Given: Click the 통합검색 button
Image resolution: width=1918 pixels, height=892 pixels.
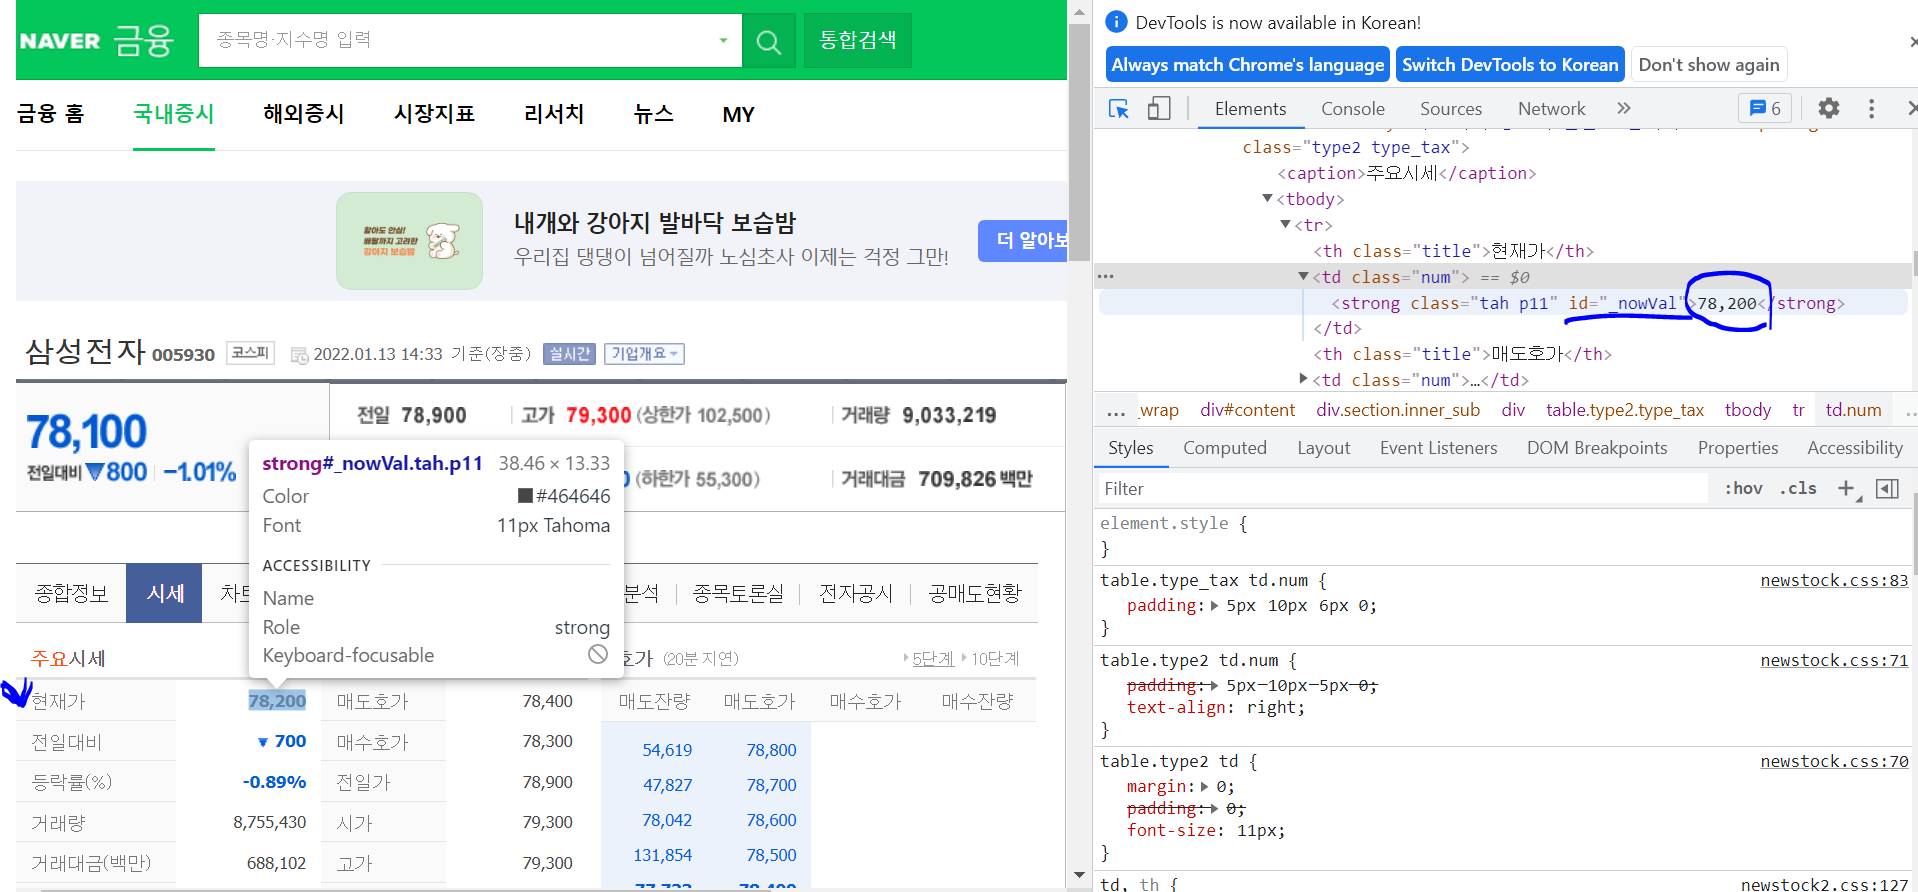Looking at the screenshot, I should pyautogui.click(x=857, y=41).
